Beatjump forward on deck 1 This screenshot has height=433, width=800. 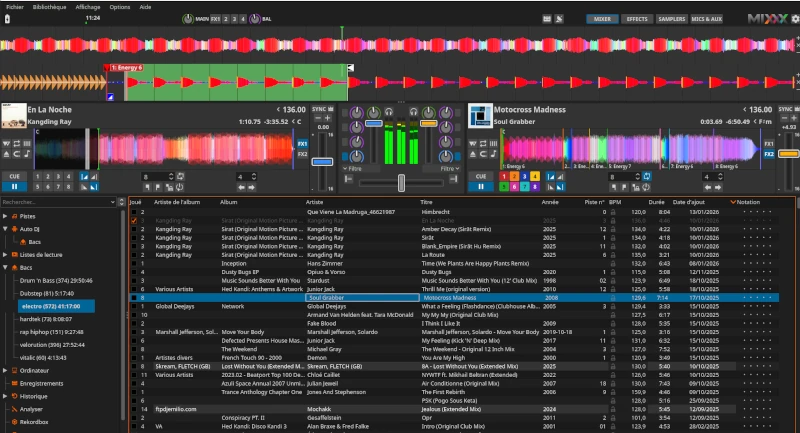click(252, 187)
